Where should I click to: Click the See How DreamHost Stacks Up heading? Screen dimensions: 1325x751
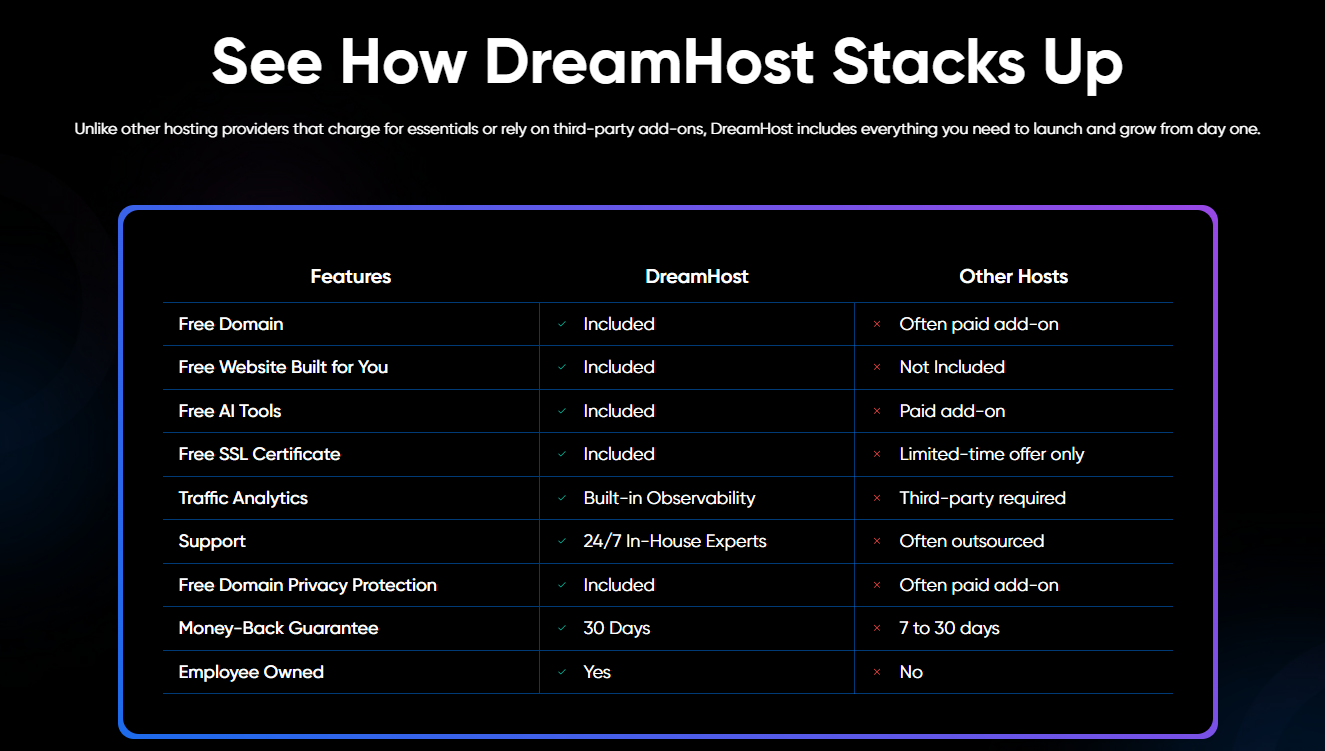[667, 62]
